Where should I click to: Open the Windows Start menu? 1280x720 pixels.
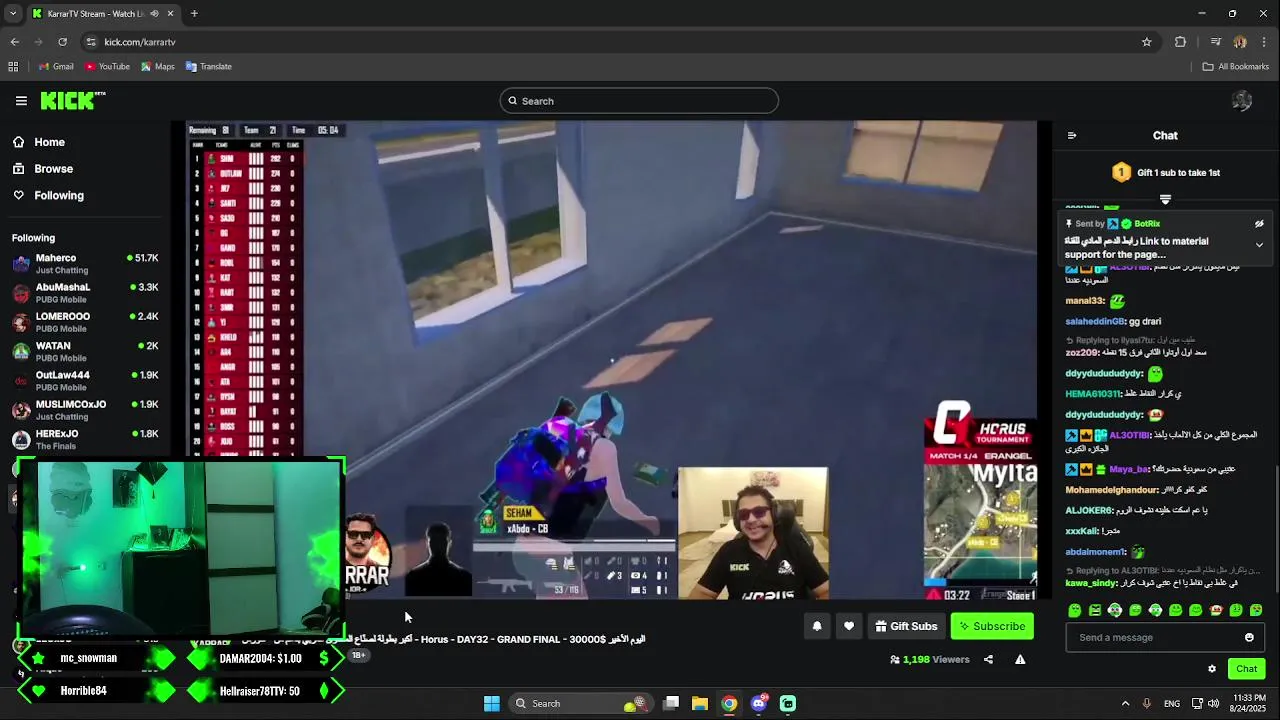pyautogui.click(x=491, y=704)
